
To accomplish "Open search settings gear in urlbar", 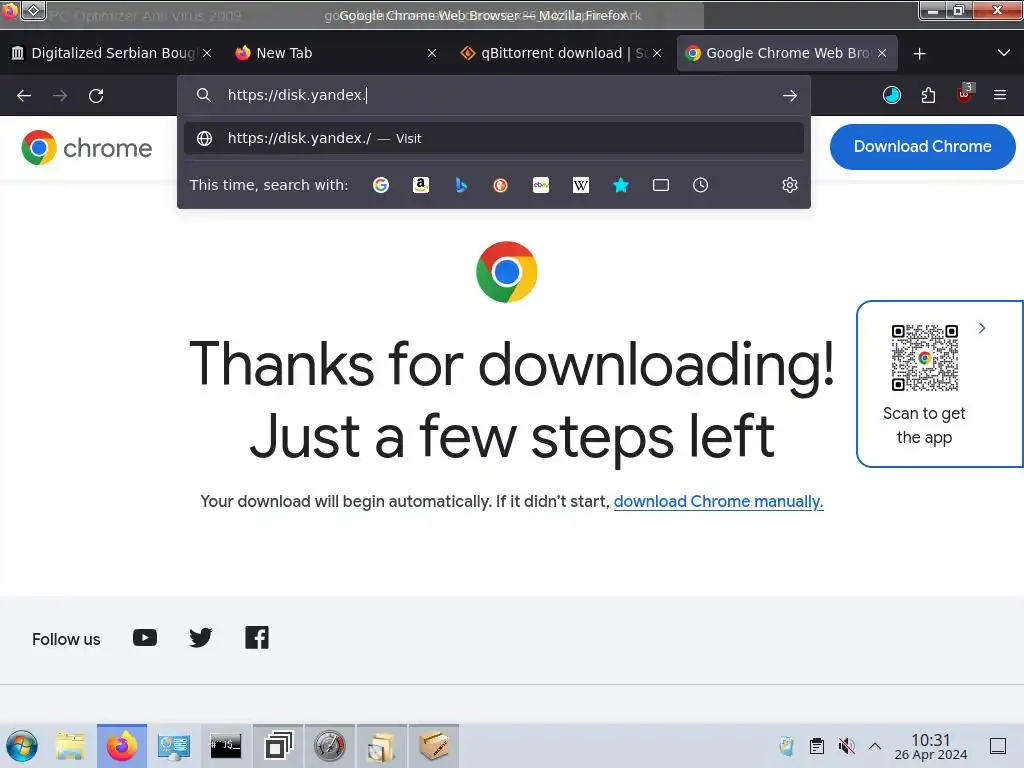I will (x=790, y=185).
